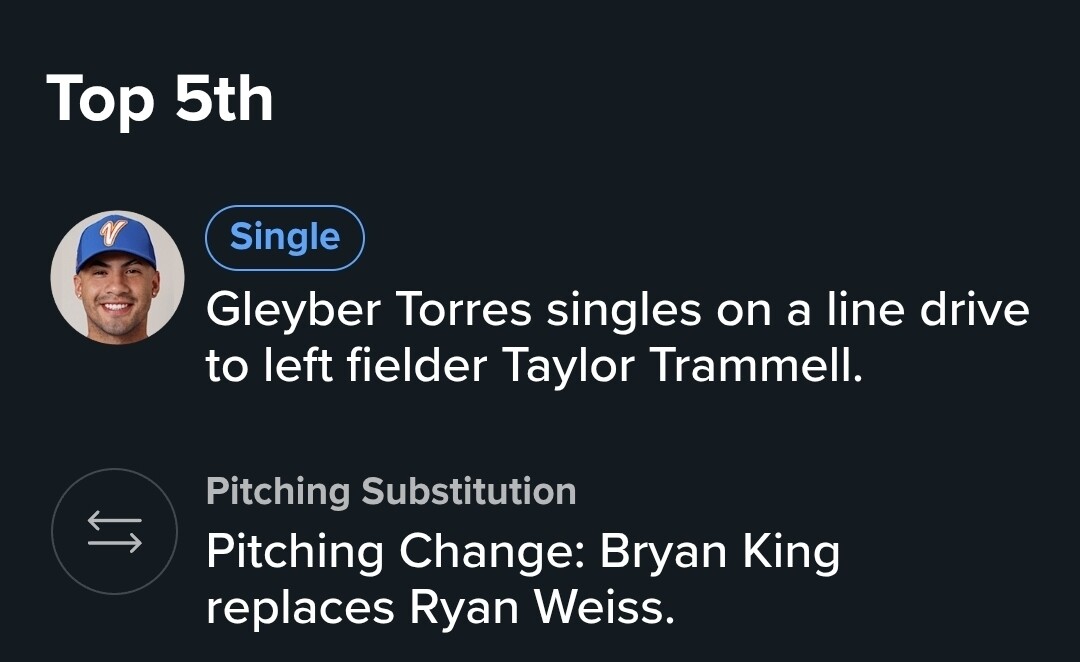Click the word "Top" in the inning heading
The height and width of the screenshot is (662, 1080).
[x=101, y=98]
